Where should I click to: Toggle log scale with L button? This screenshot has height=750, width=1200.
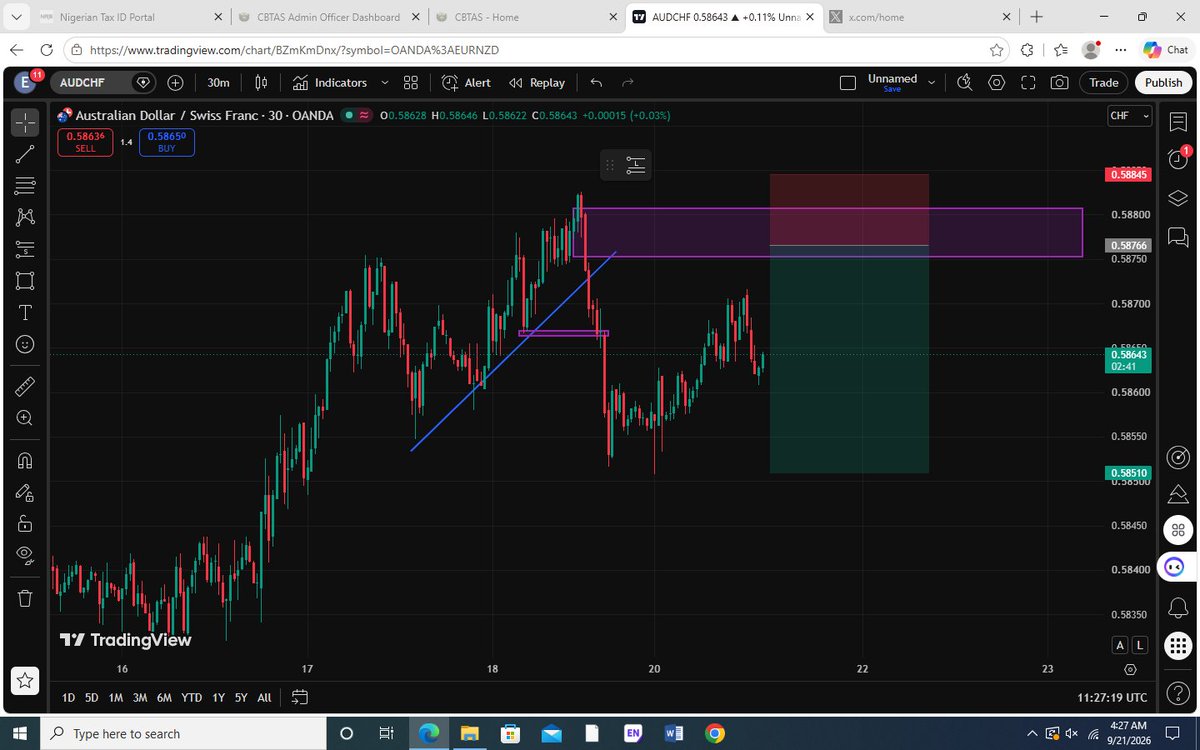click(x=1141, y=645)
